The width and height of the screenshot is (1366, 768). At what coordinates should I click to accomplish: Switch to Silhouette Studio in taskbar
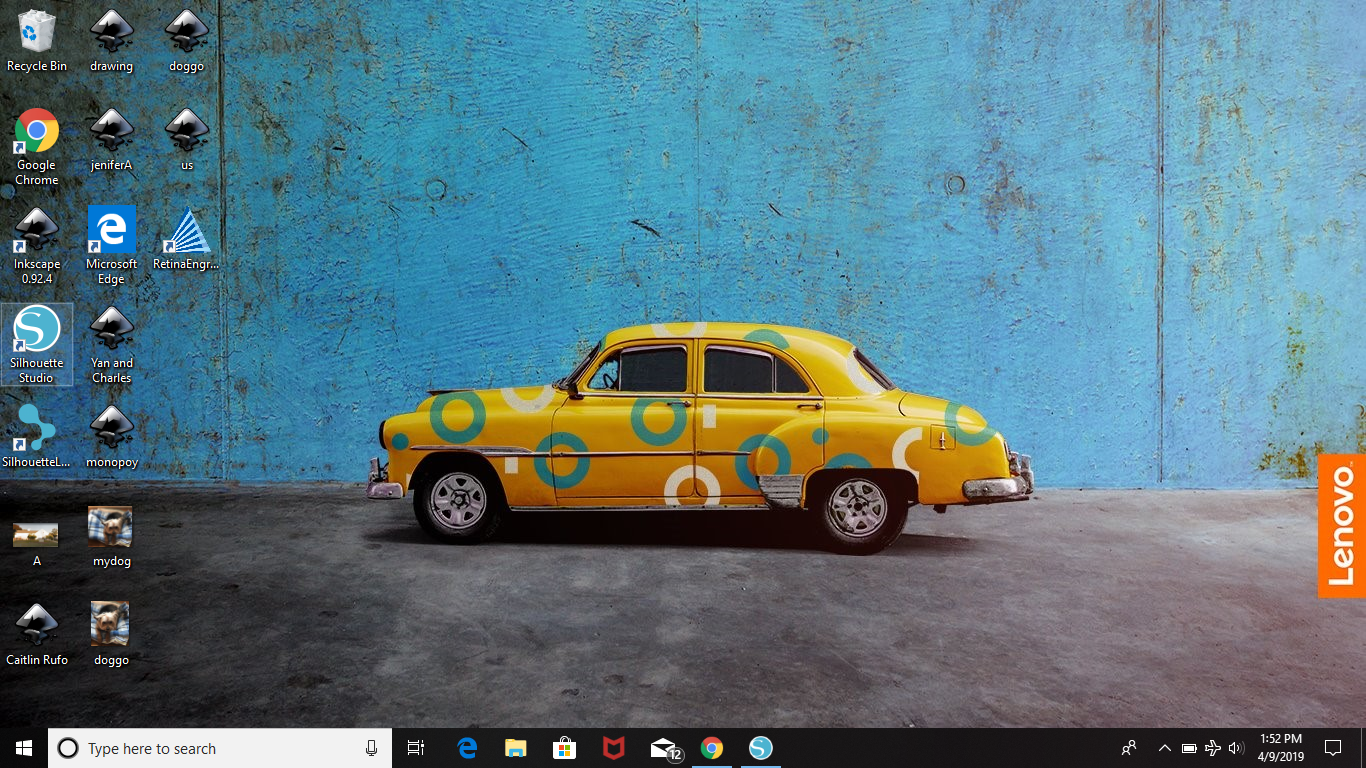click(x=761, y=748)
